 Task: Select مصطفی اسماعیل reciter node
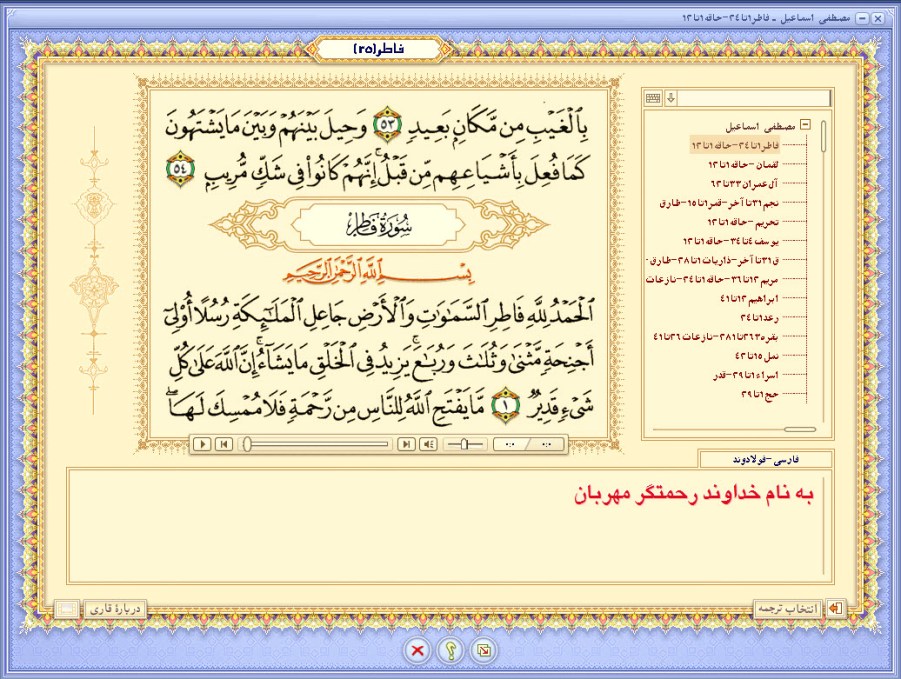point(760,126)
